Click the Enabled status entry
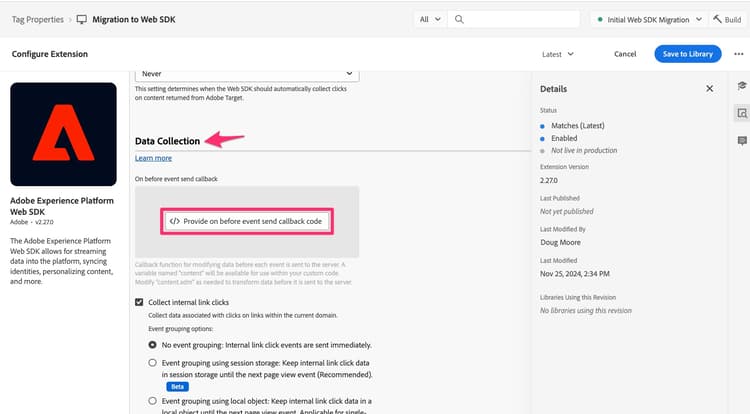Screen dimensions: 750x414 tap(564, 138)
